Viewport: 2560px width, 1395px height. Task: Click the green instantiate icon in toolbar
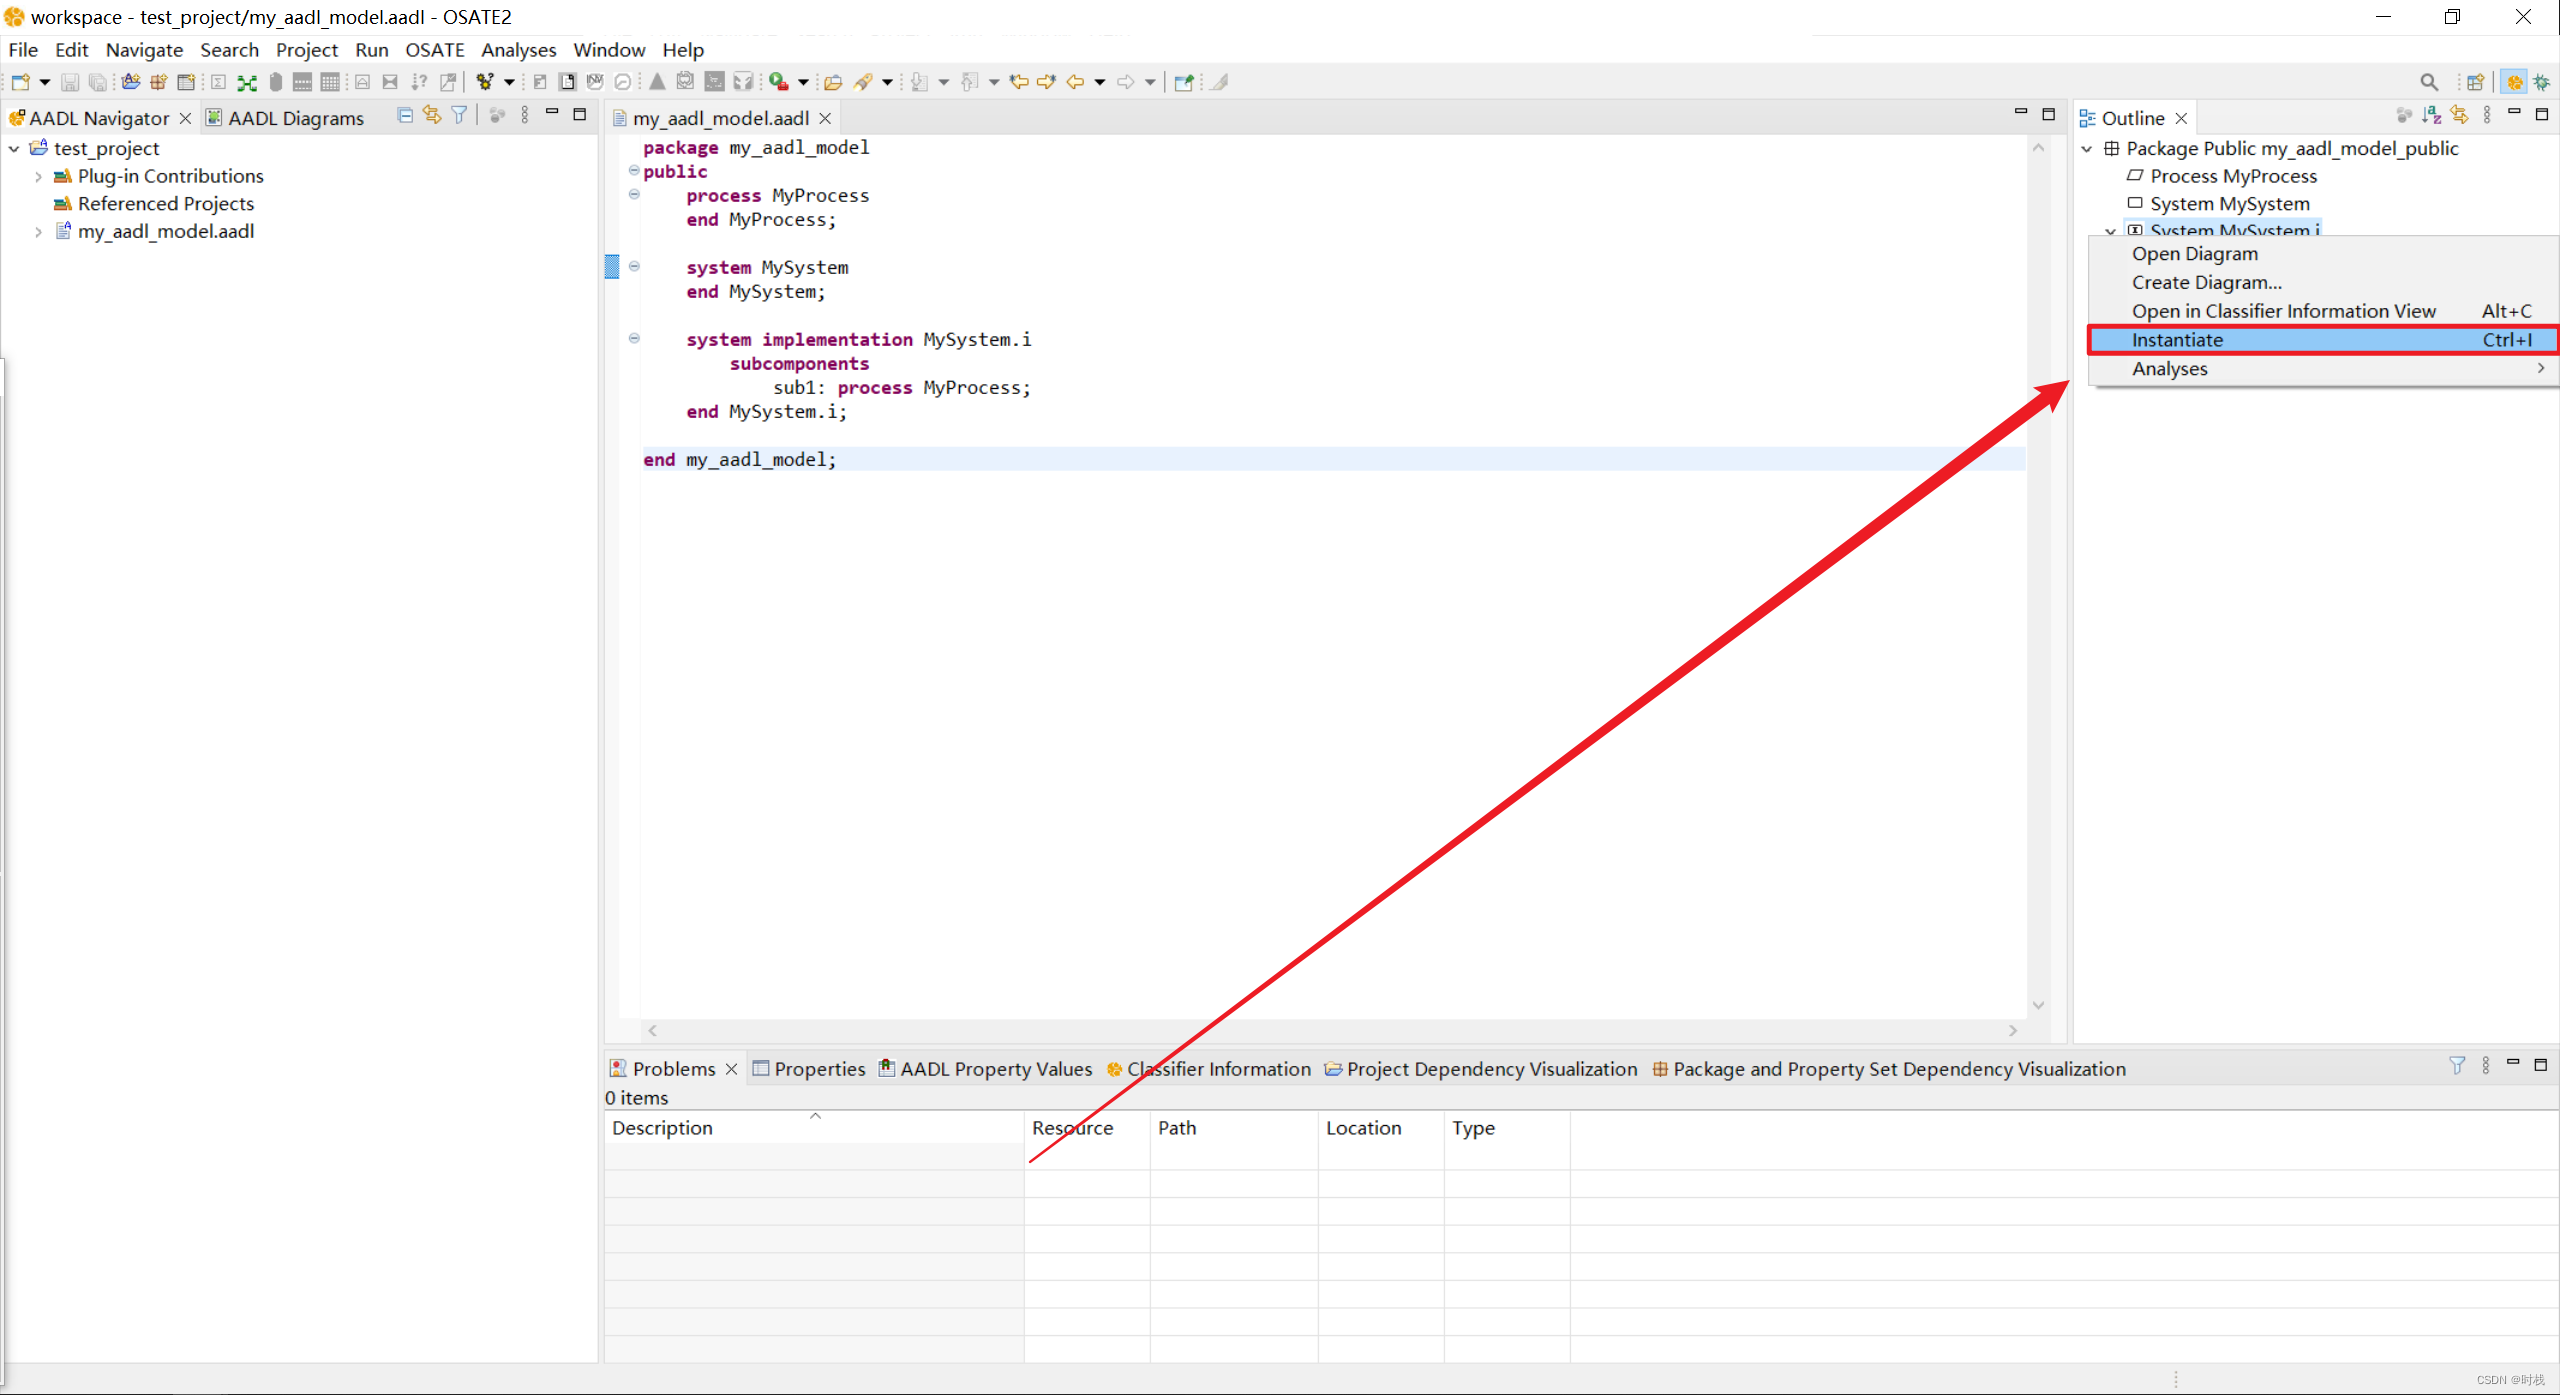pos(247,82)
